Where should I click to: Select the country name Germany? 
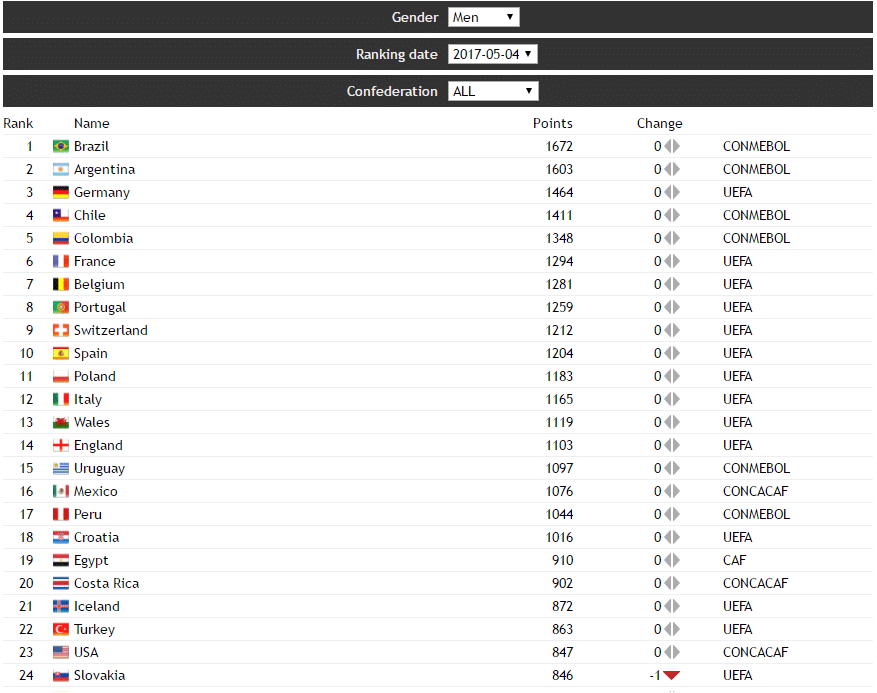[x=102, y=192]
